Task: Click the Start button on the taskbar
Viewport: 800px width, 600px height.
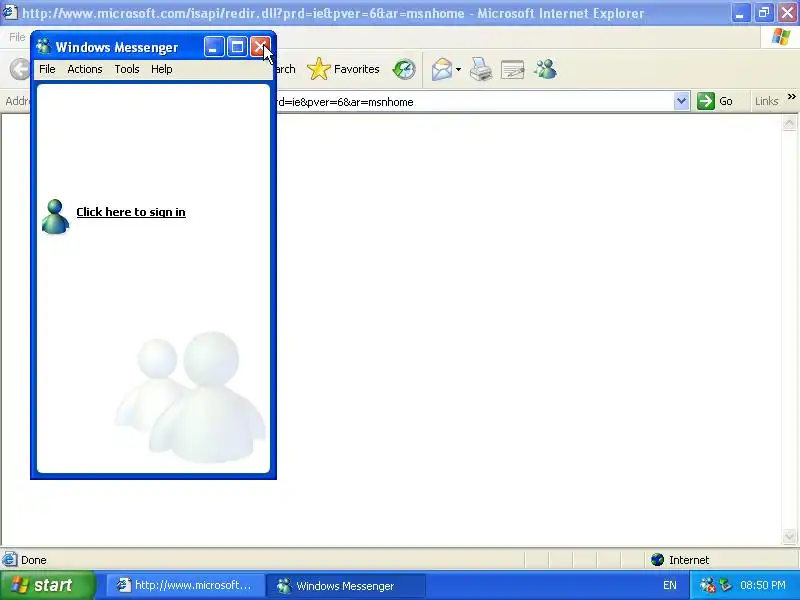Action: point(47,585)
